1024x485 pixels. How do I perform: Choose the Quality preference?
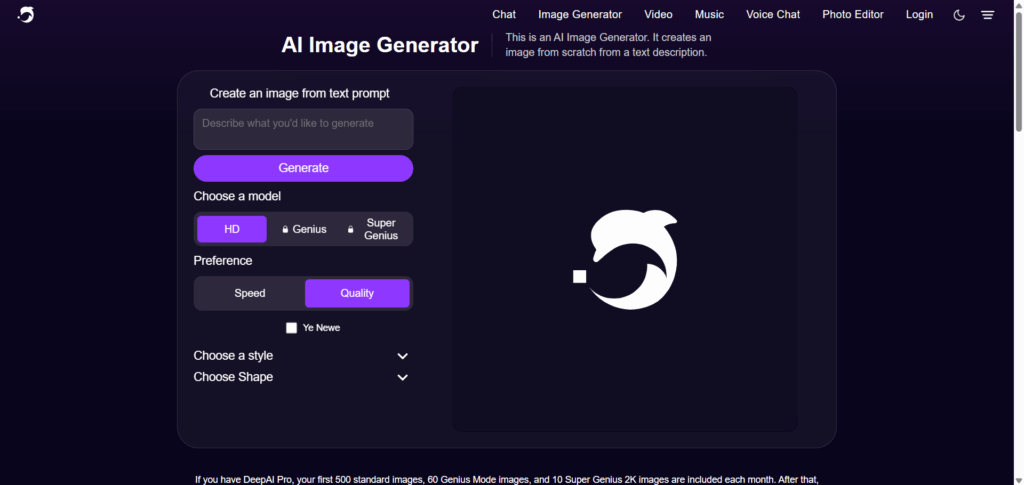pyautogui.click(x=357, y=293)
